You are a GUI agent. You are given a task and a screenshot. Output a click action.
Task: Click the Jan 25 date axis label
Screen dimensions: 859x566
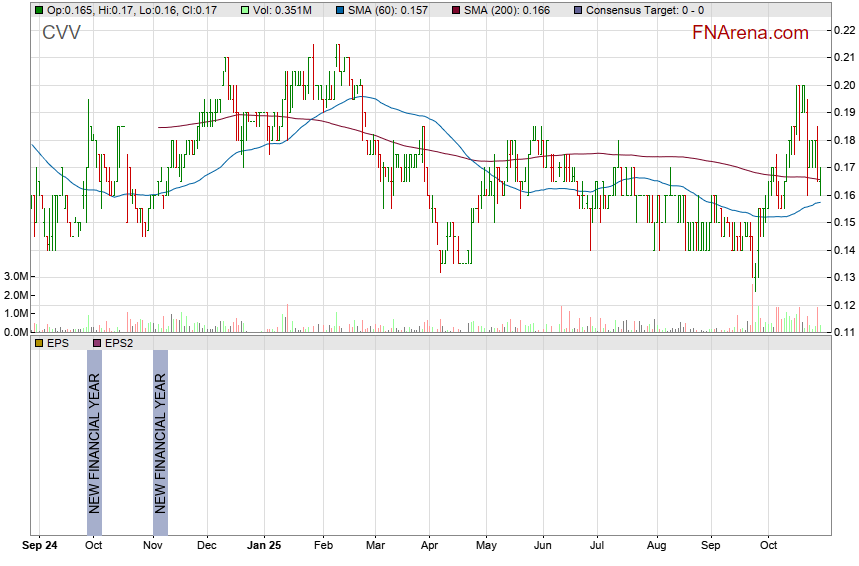click(265, 547)
